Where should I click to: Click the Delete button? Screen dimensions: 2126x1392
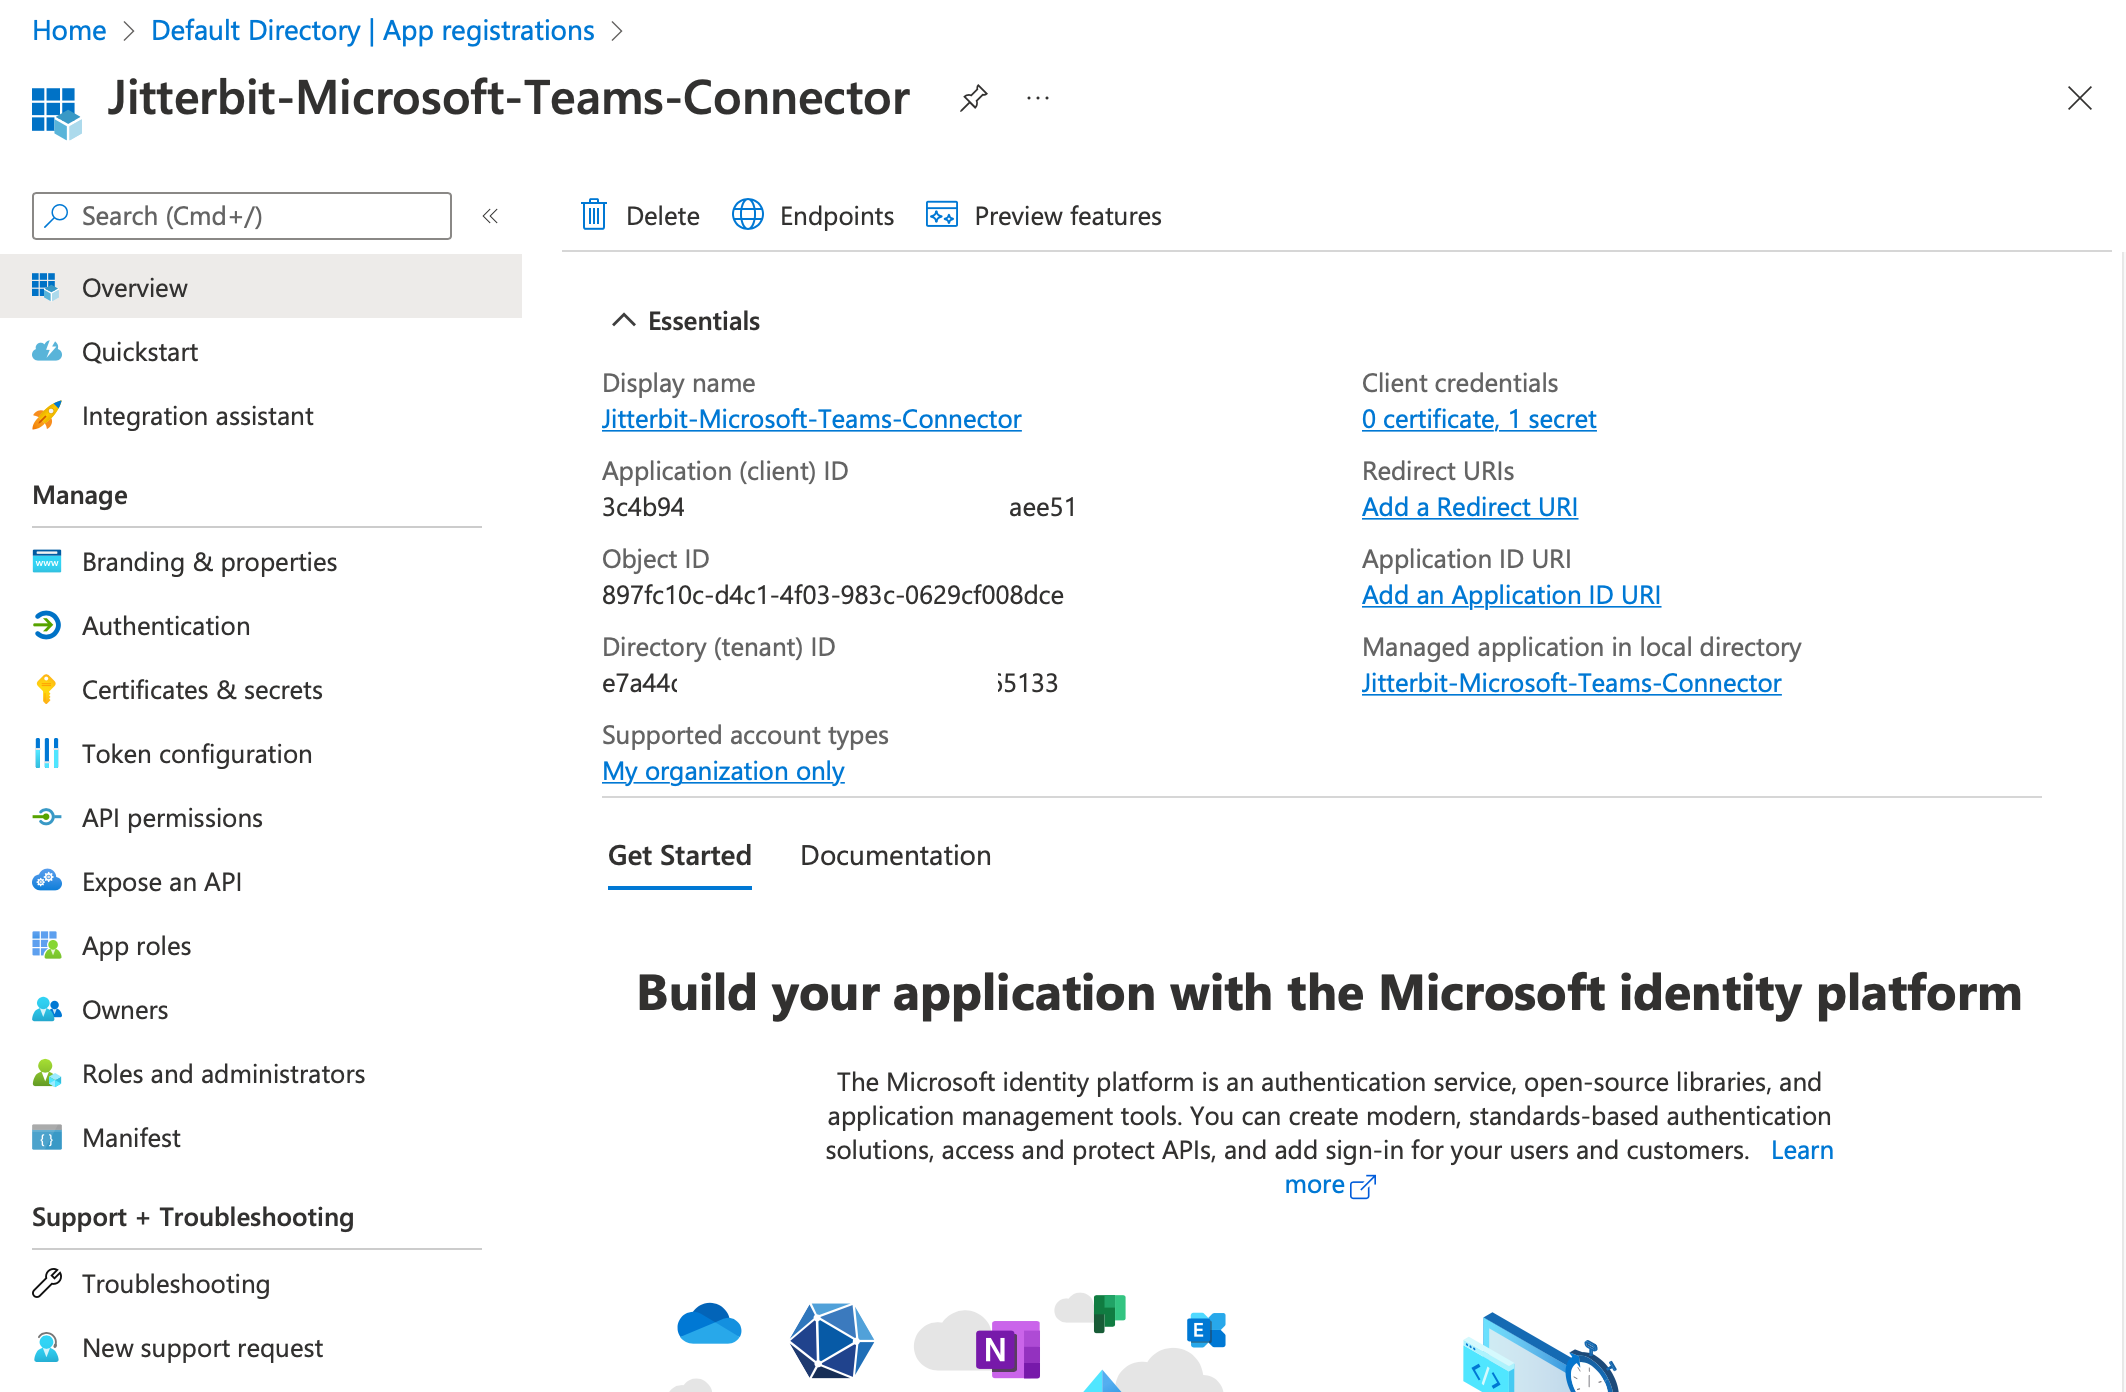[x=640, y=214]
